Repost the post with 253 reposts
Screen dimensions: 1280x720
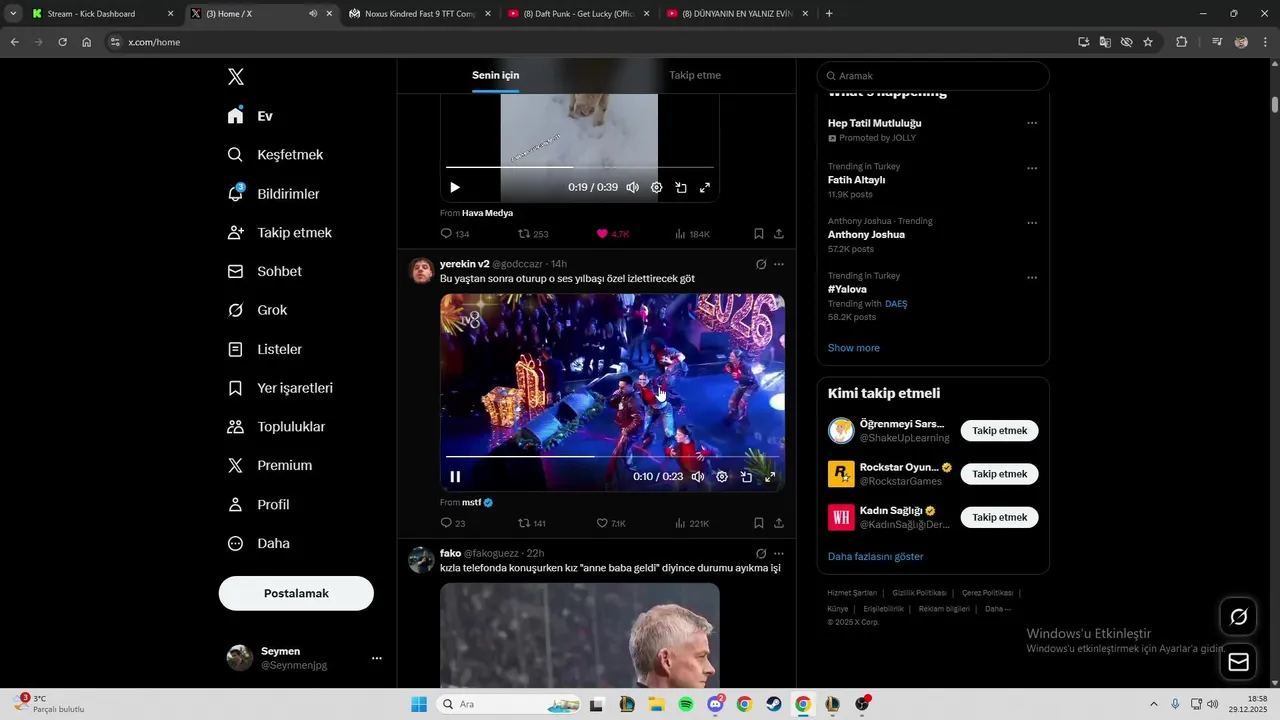tap(533, 234)
